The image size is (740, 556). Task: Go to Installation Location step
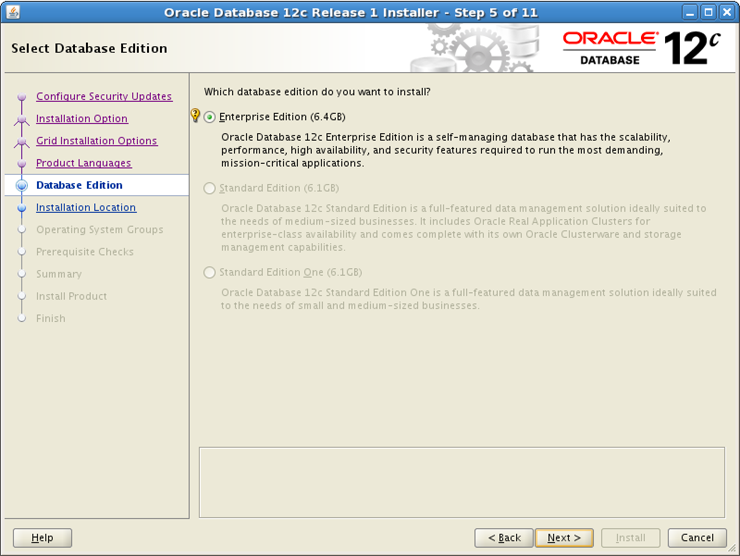[x=86, y=207]
